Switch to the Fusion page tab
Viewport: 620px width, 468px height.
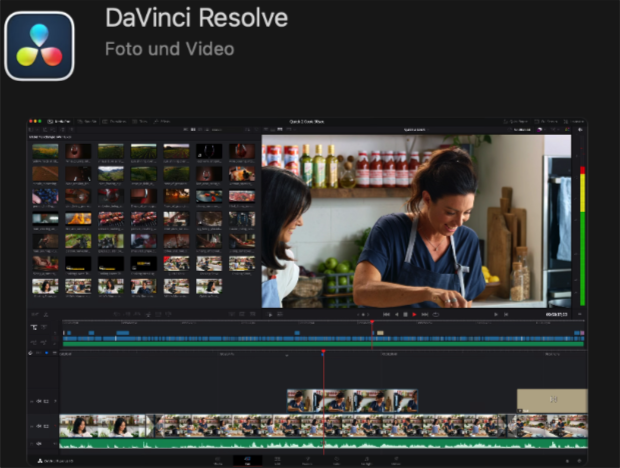(307, 460)
